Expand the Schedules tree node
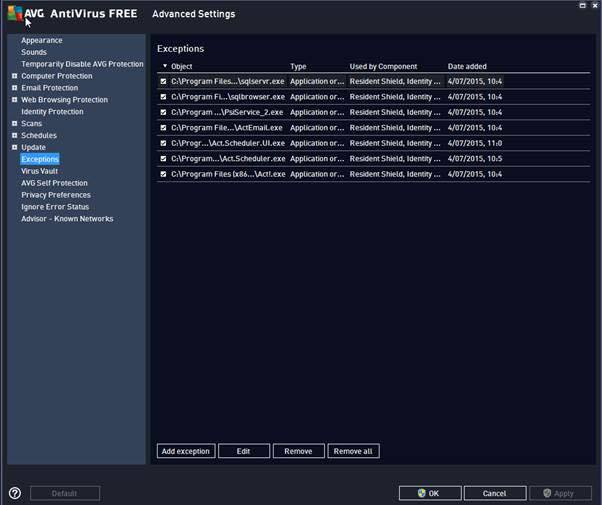 point(15,136)
